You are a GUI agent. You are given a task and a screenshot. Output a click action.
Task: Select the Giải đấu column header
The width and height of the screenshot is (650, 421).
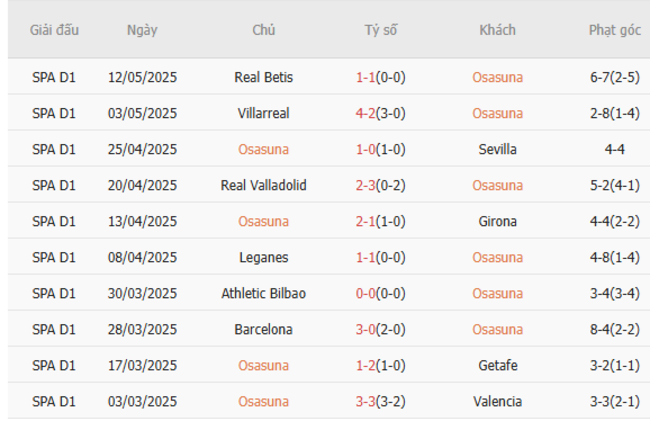[54, 30]
